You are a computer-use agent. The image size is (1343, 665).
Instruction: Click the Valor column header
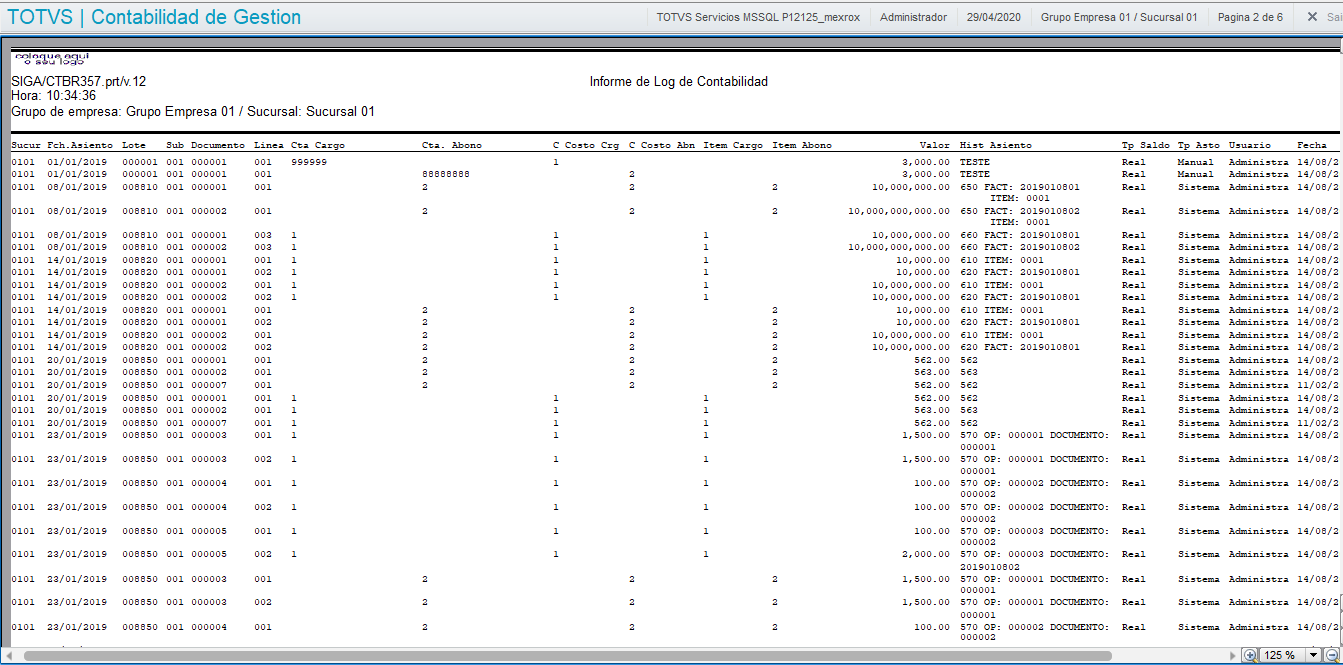935,145
